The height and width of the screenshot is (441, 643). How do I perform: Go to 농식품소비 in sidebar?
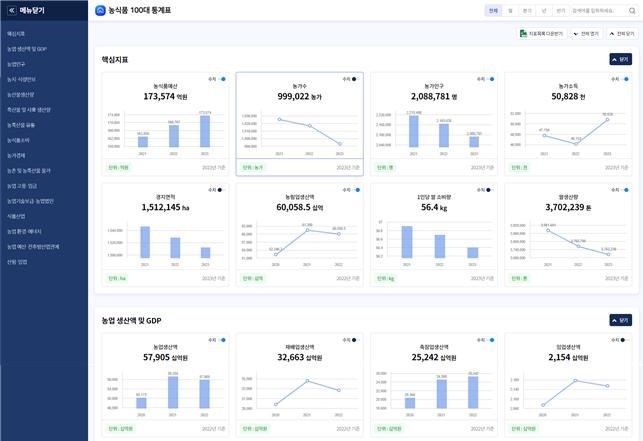[20, 139]
